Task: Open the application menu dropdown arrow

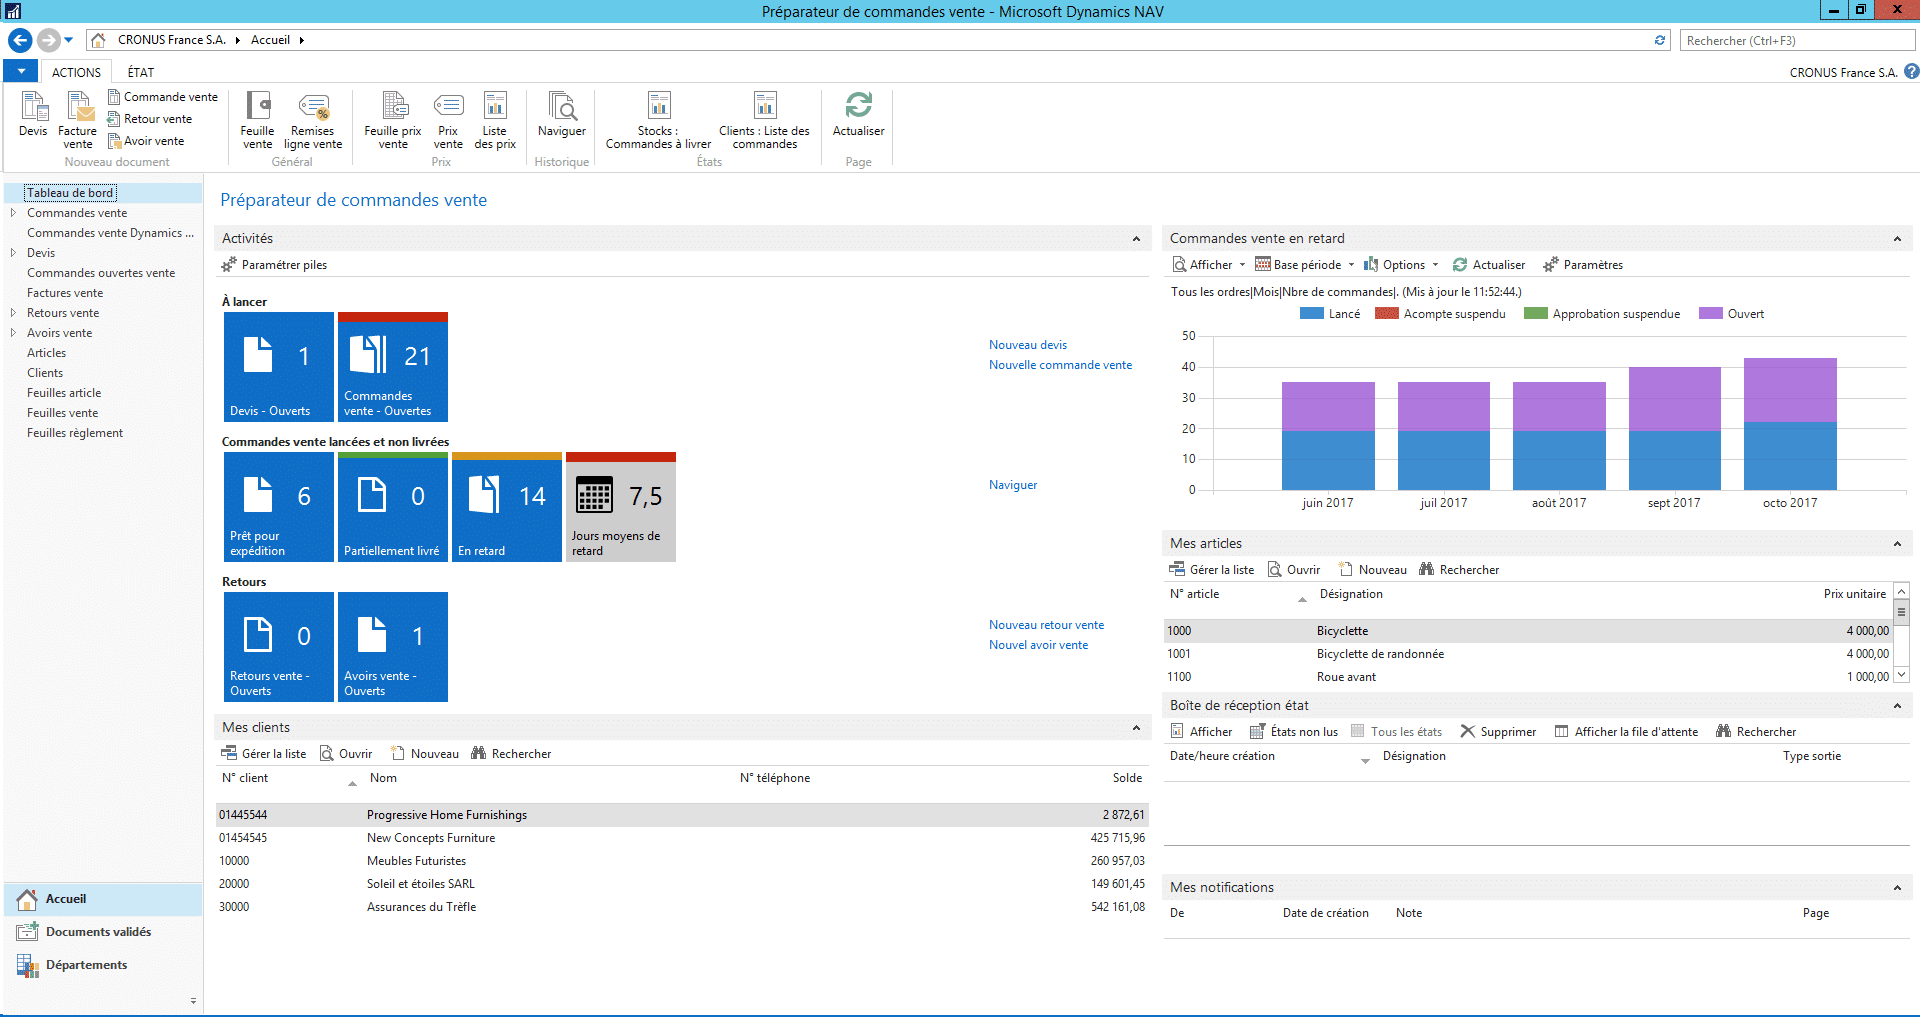Action: tap(21, 72)
